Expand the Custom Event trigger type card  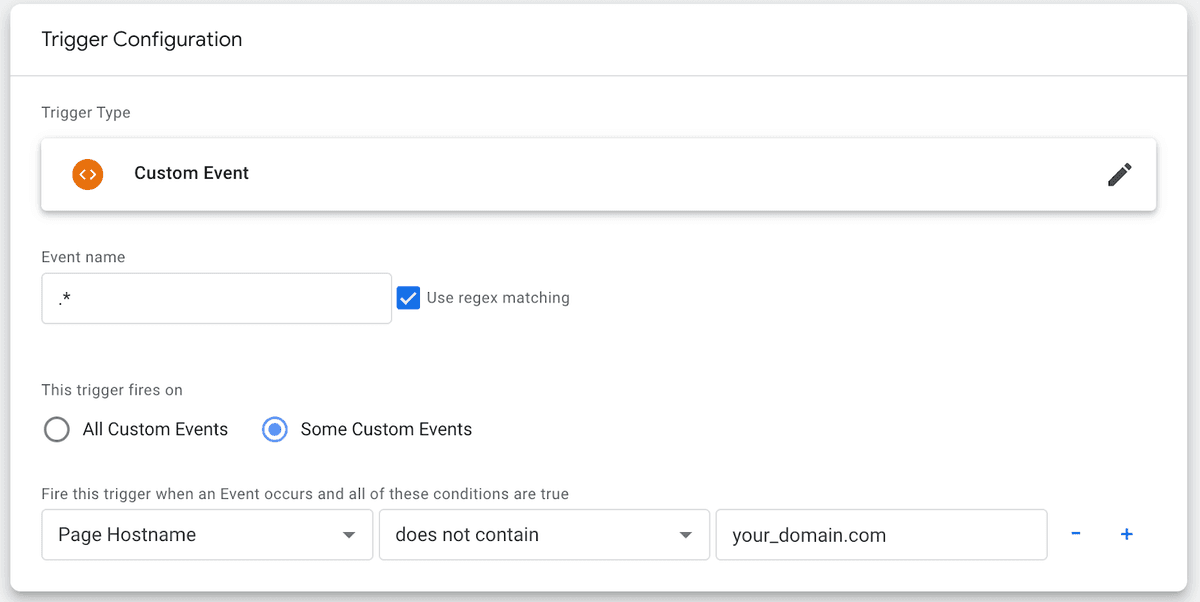pyautogui.click(x=598, y=174)
